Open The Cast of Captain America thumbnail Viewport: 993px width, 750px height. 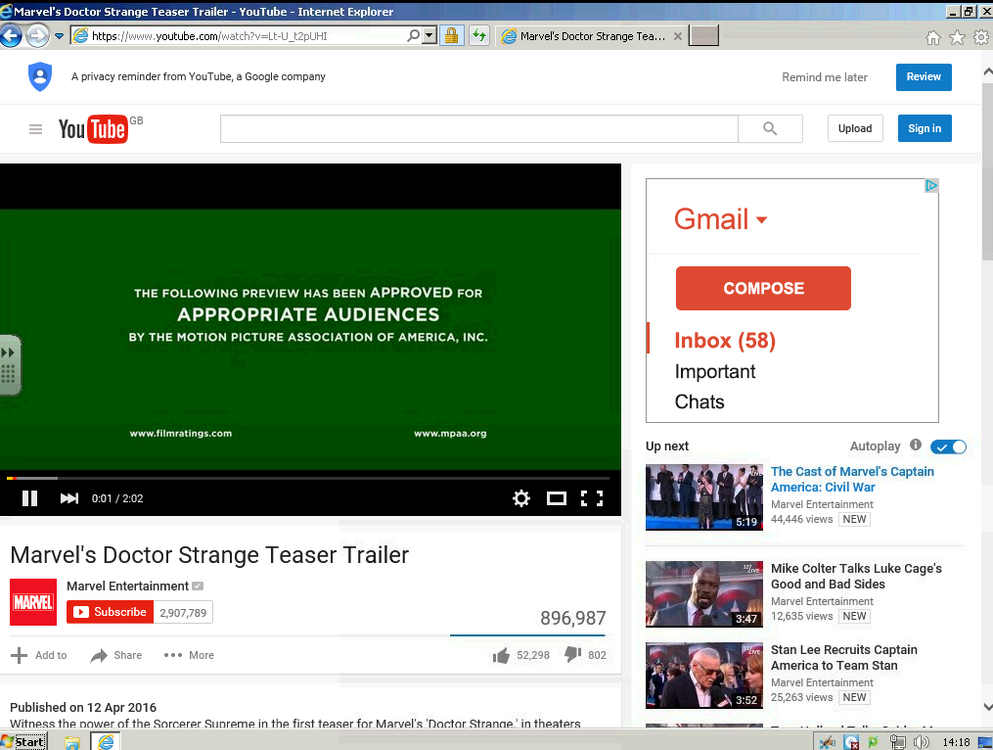(x=704, y=497)
